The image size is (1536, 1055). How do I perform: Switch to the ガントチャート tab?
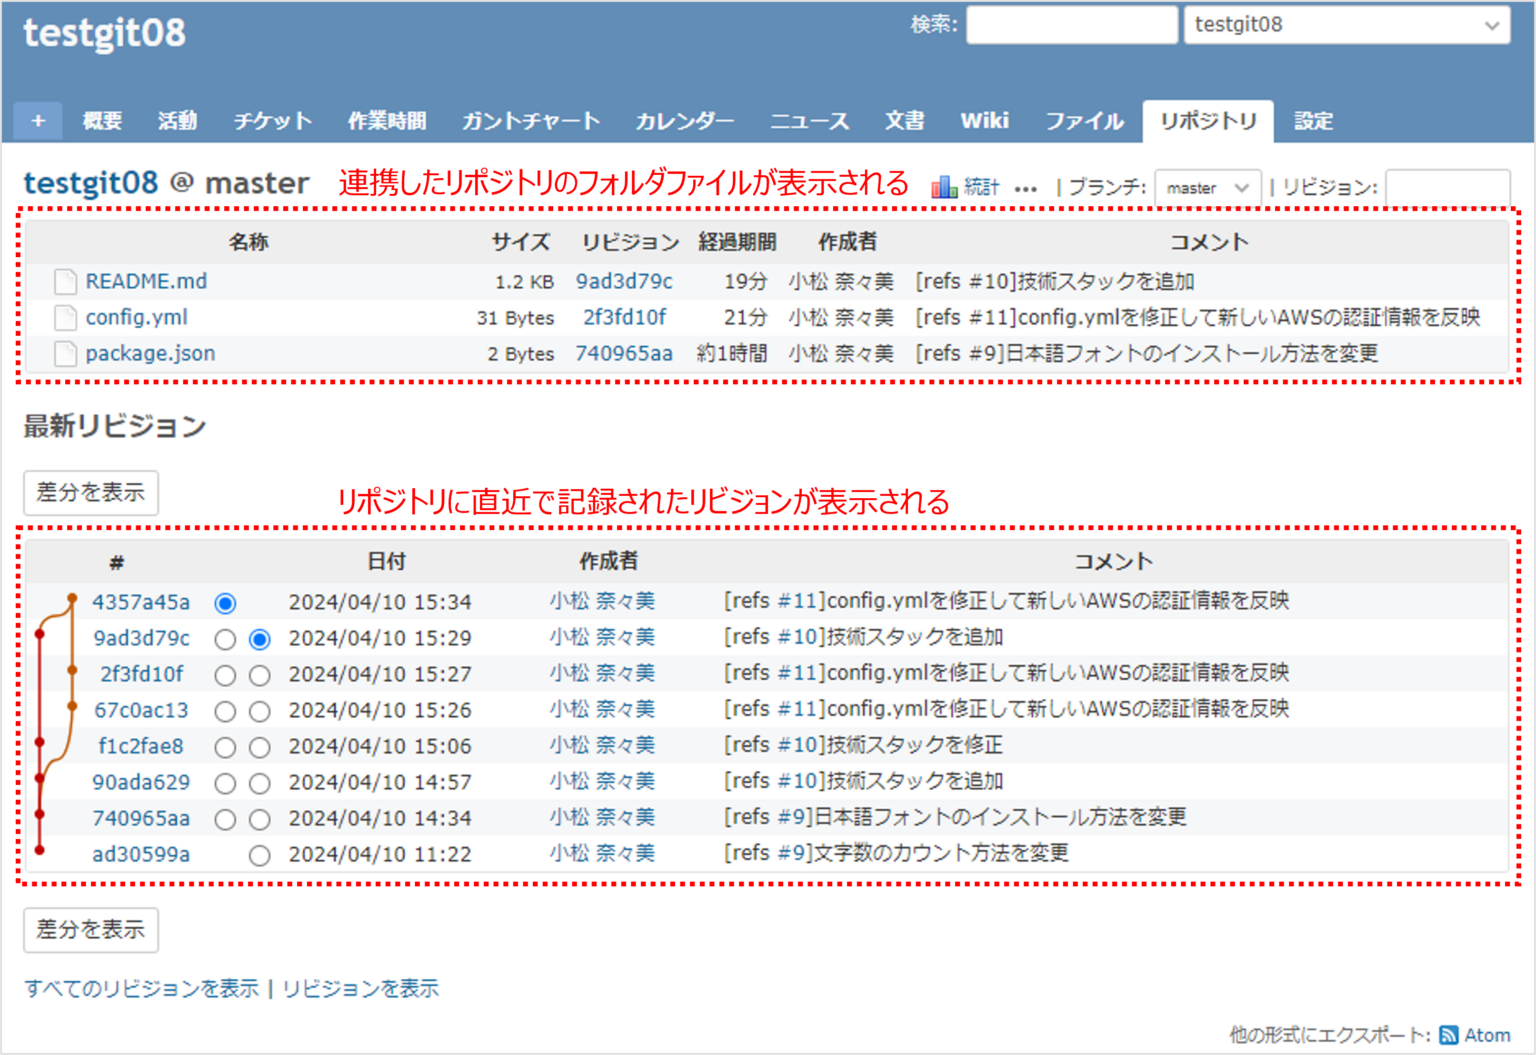(530, 120)
